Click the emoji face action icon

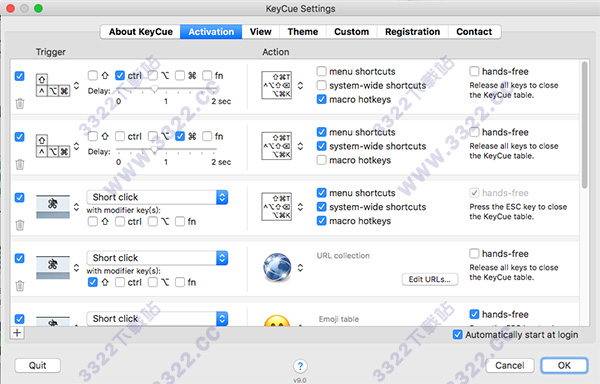click(x=277, y=321)
